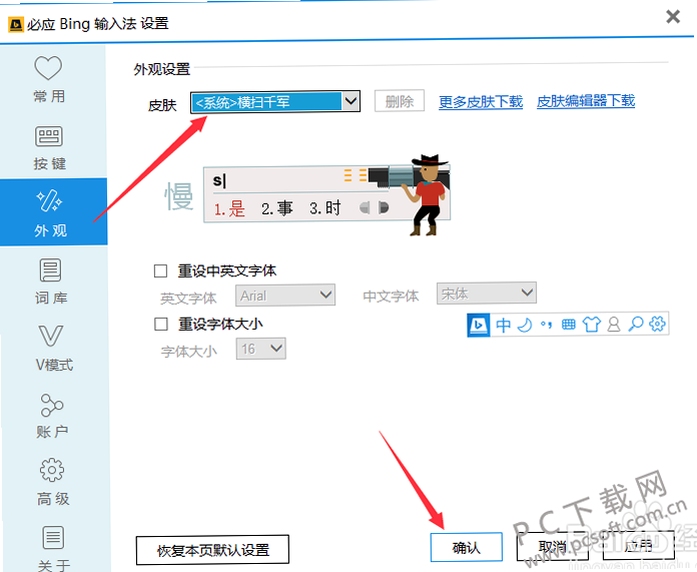This screenshot has height=572, width=697.
Task: Open the soft keyboard icon on status bar
Action: (x=569, y=325)
